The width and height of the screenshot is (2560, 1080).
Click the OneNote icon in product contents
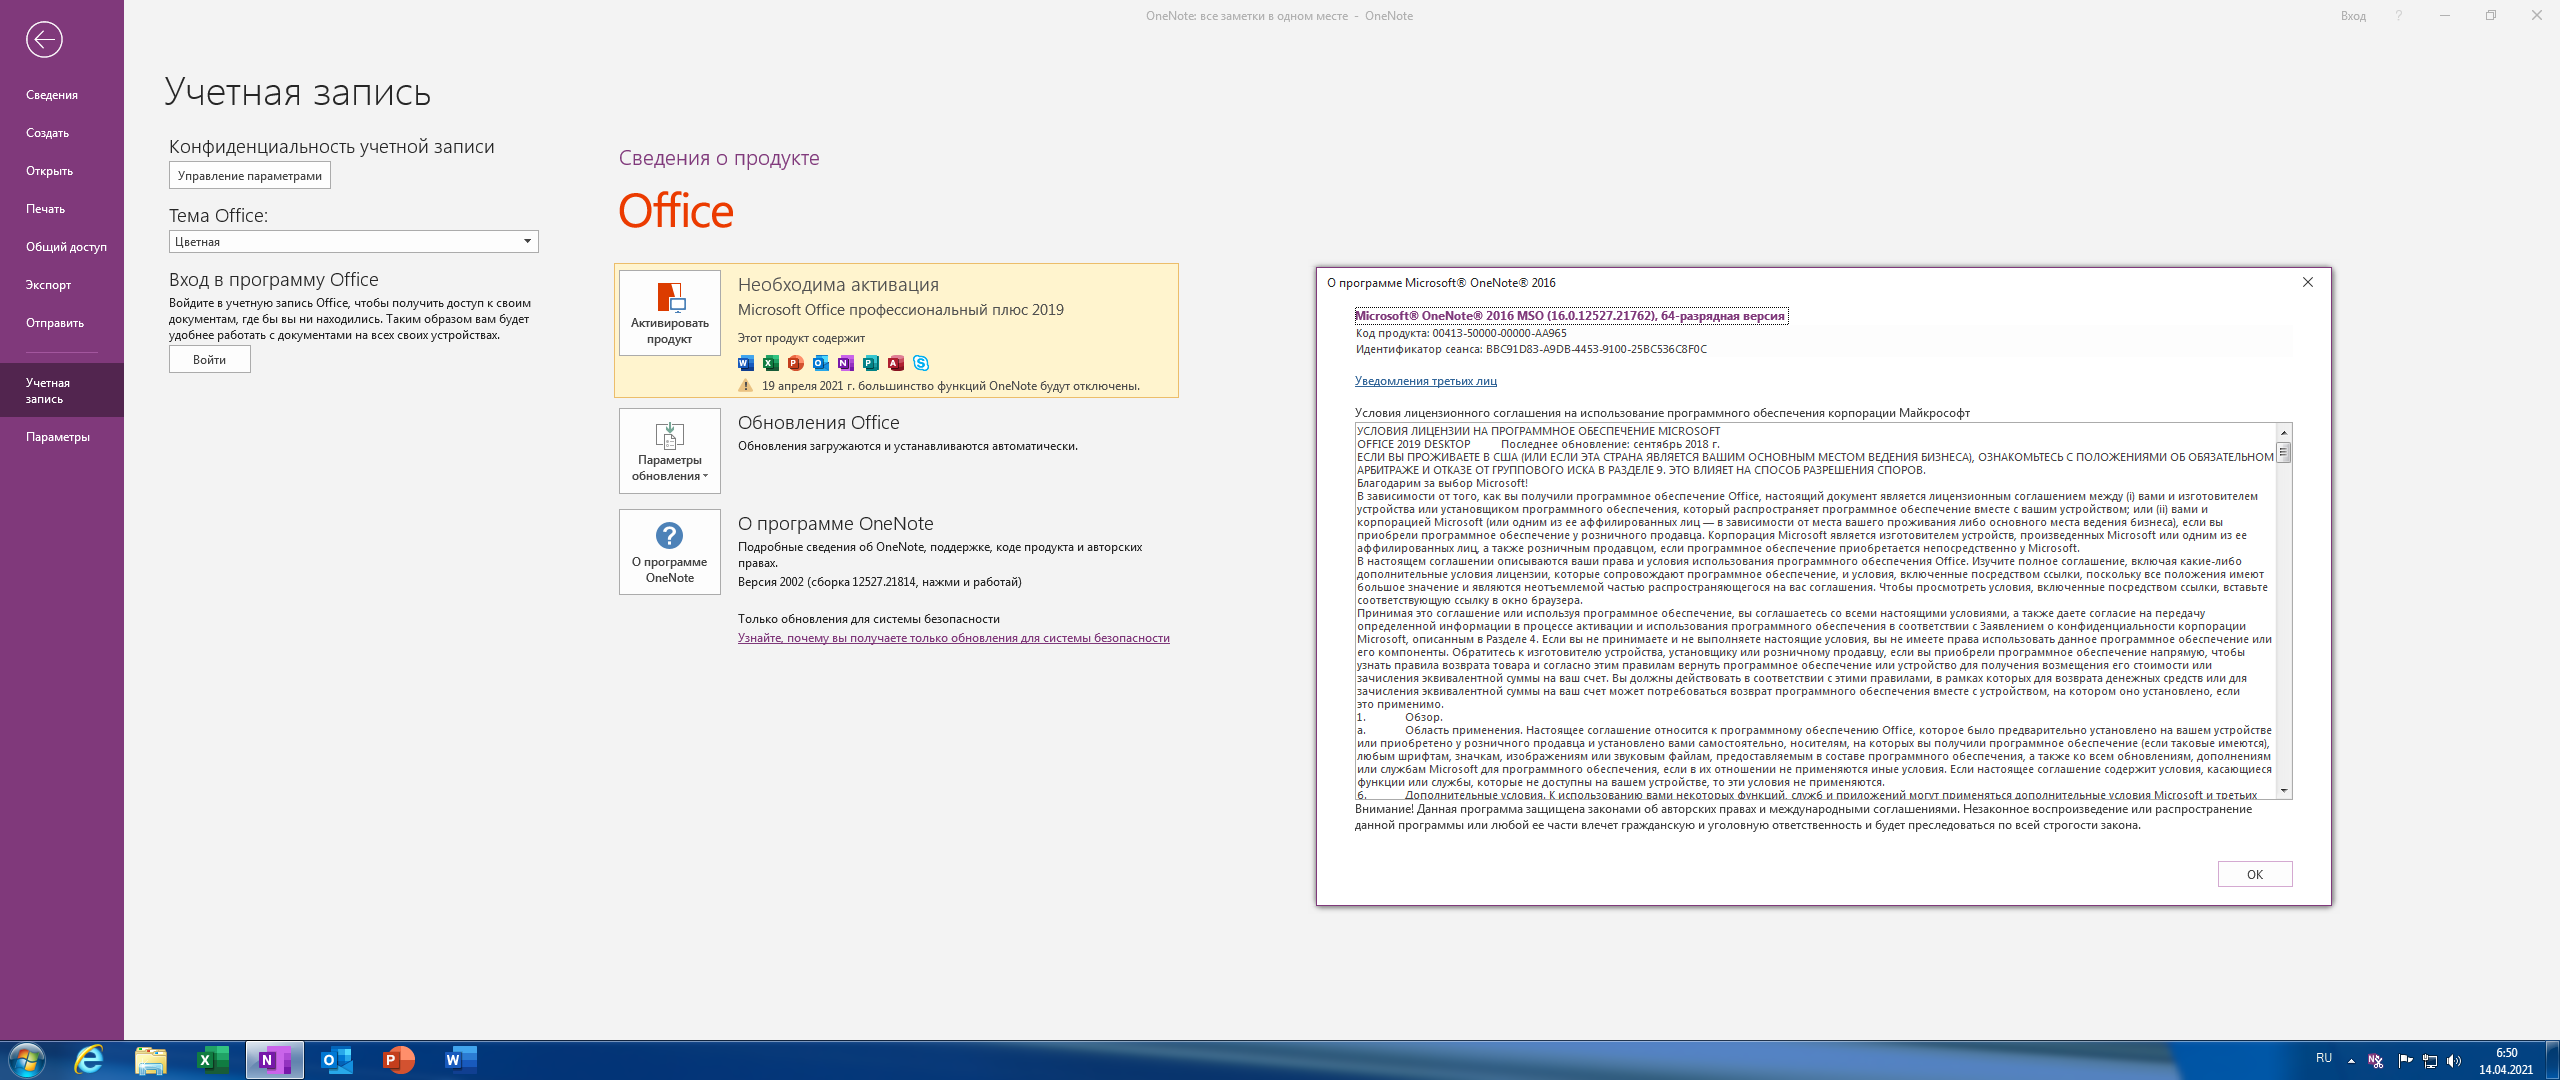tap(846, 363)
